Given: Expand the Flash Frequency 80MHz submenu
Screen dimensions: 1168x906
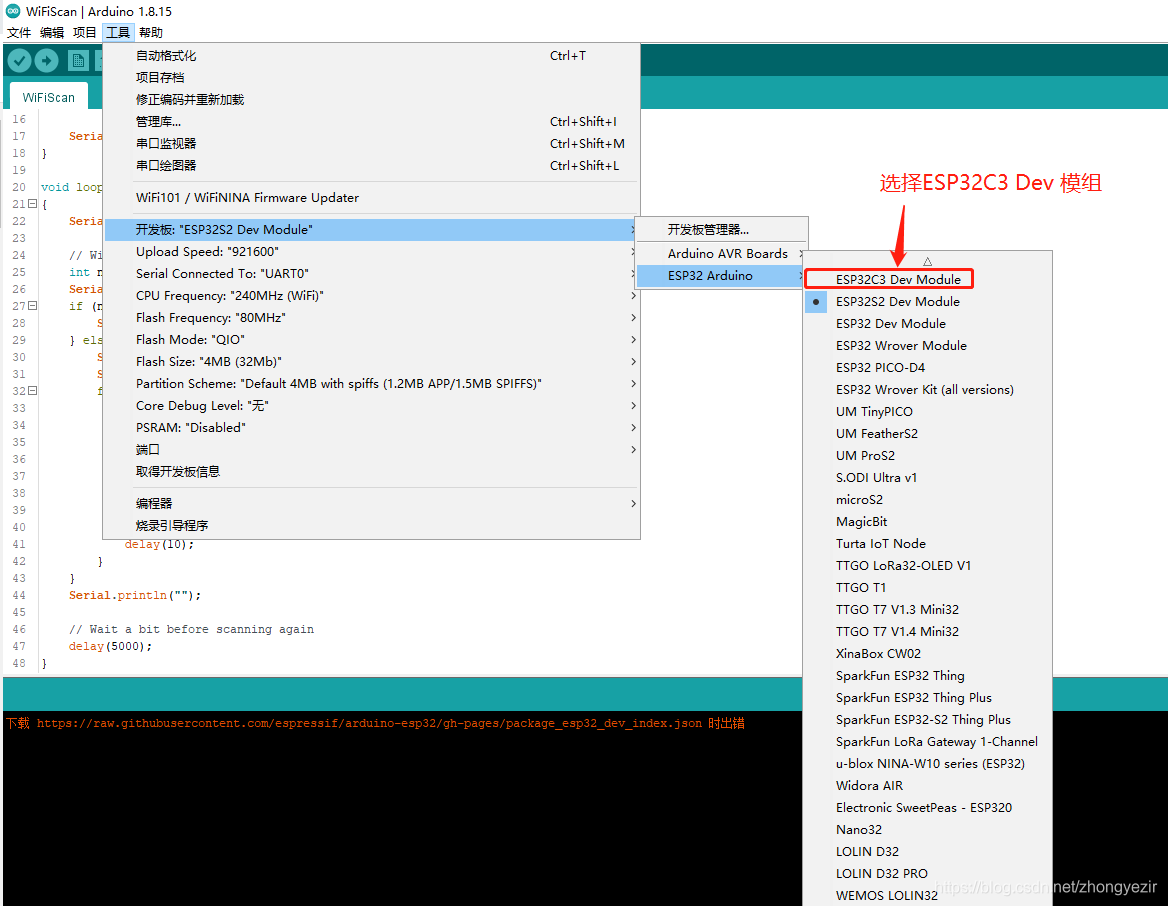Looking at the screenshot, I should [372, 317].
